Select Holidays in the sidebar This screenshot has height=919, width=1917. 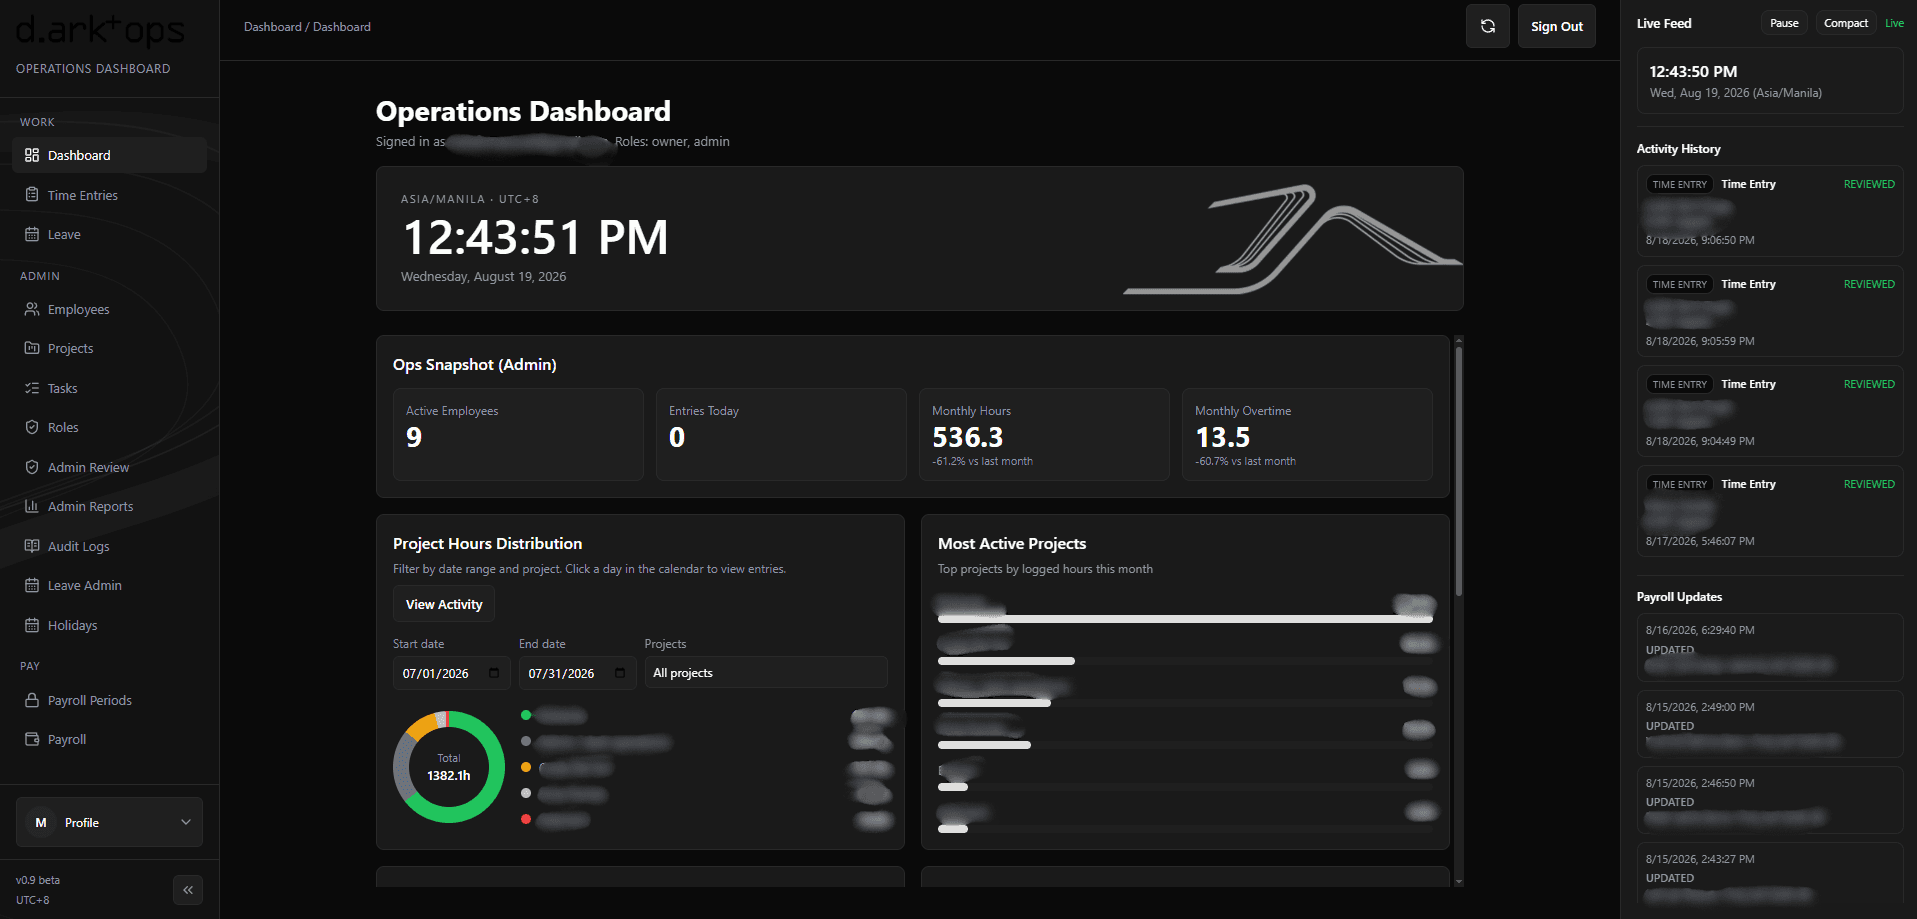pos(110,625)
